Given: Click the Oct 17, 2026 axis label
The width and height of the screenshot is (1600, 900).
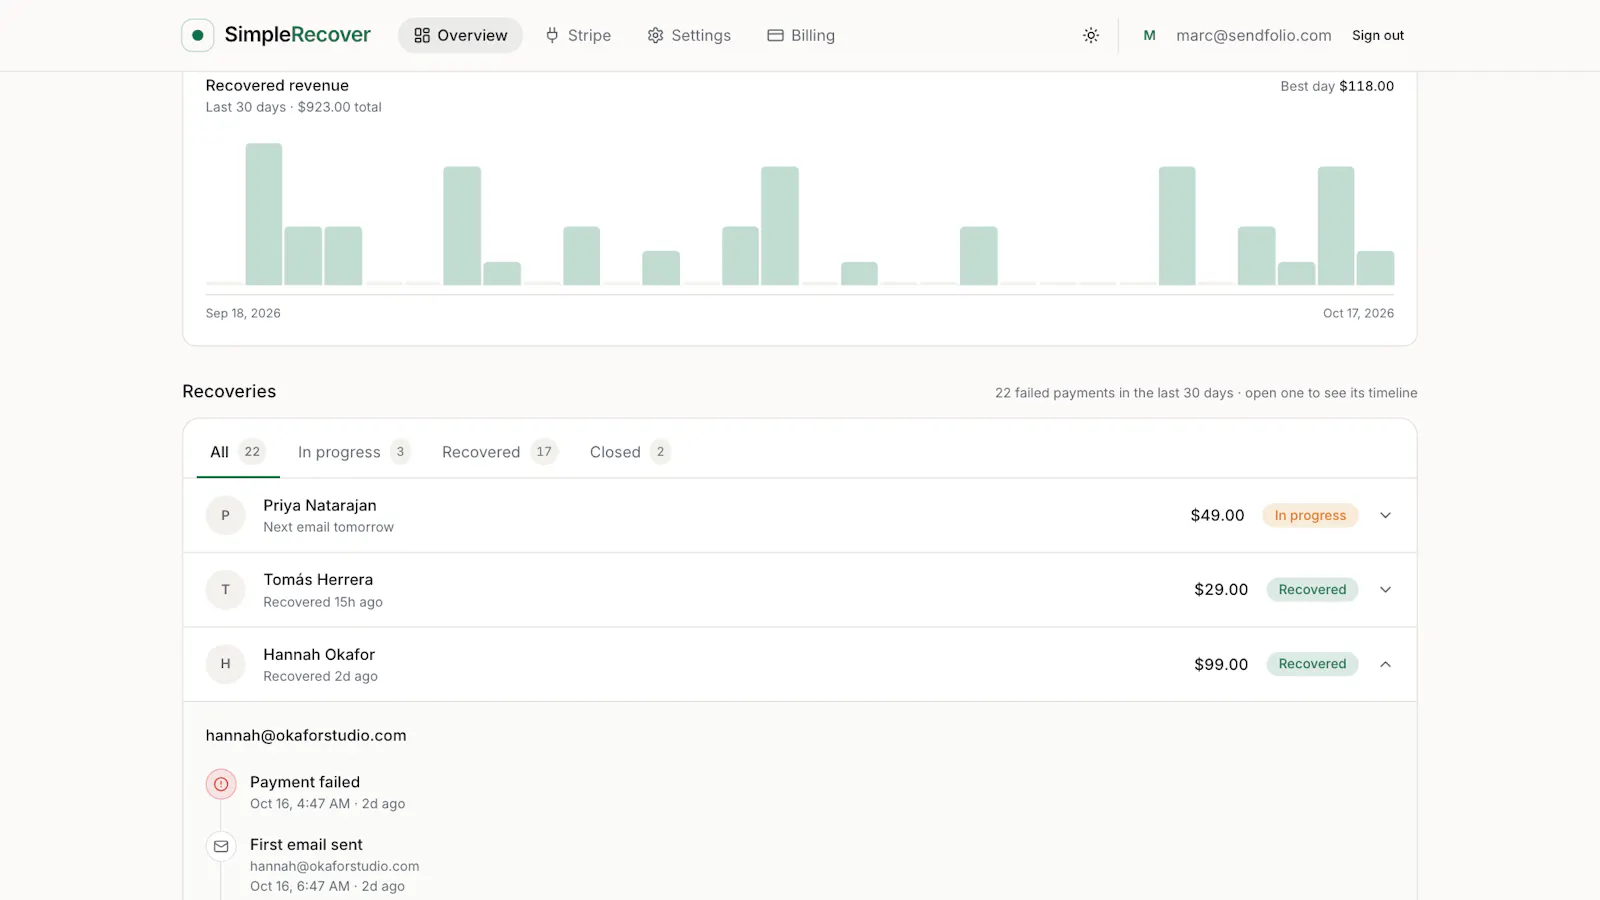Looking at the screenshot, I should click(1358, 313).
